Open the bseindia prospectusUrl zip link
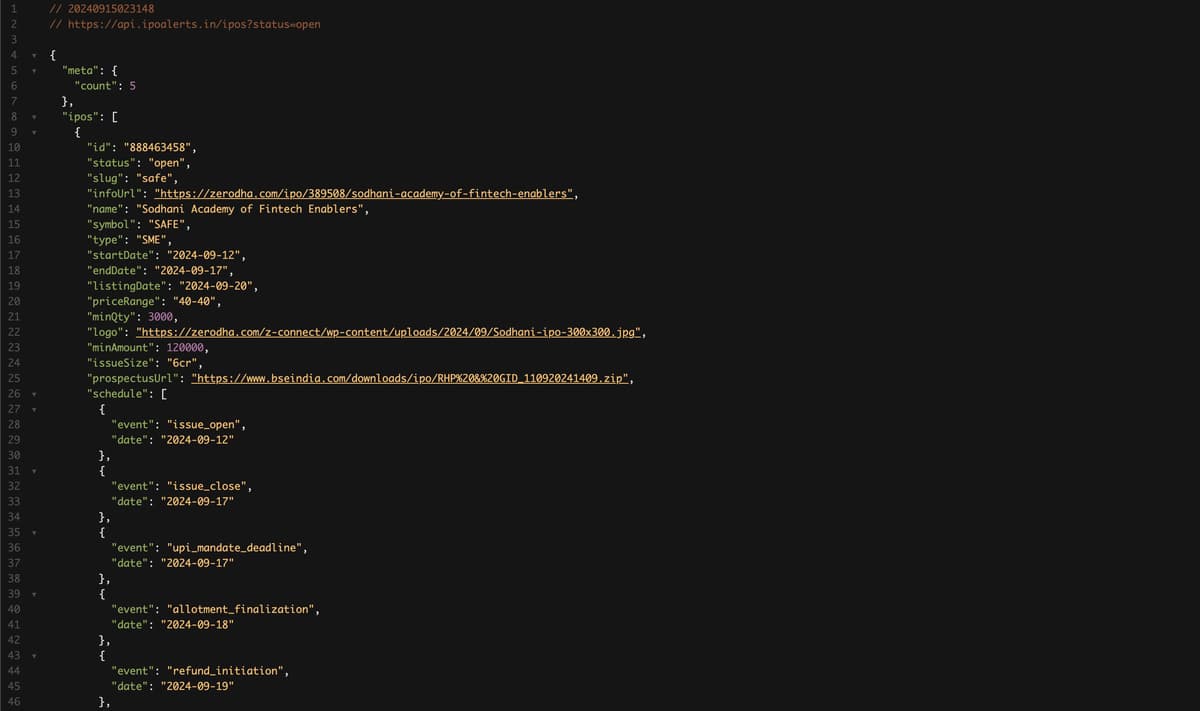 [409, 378]
